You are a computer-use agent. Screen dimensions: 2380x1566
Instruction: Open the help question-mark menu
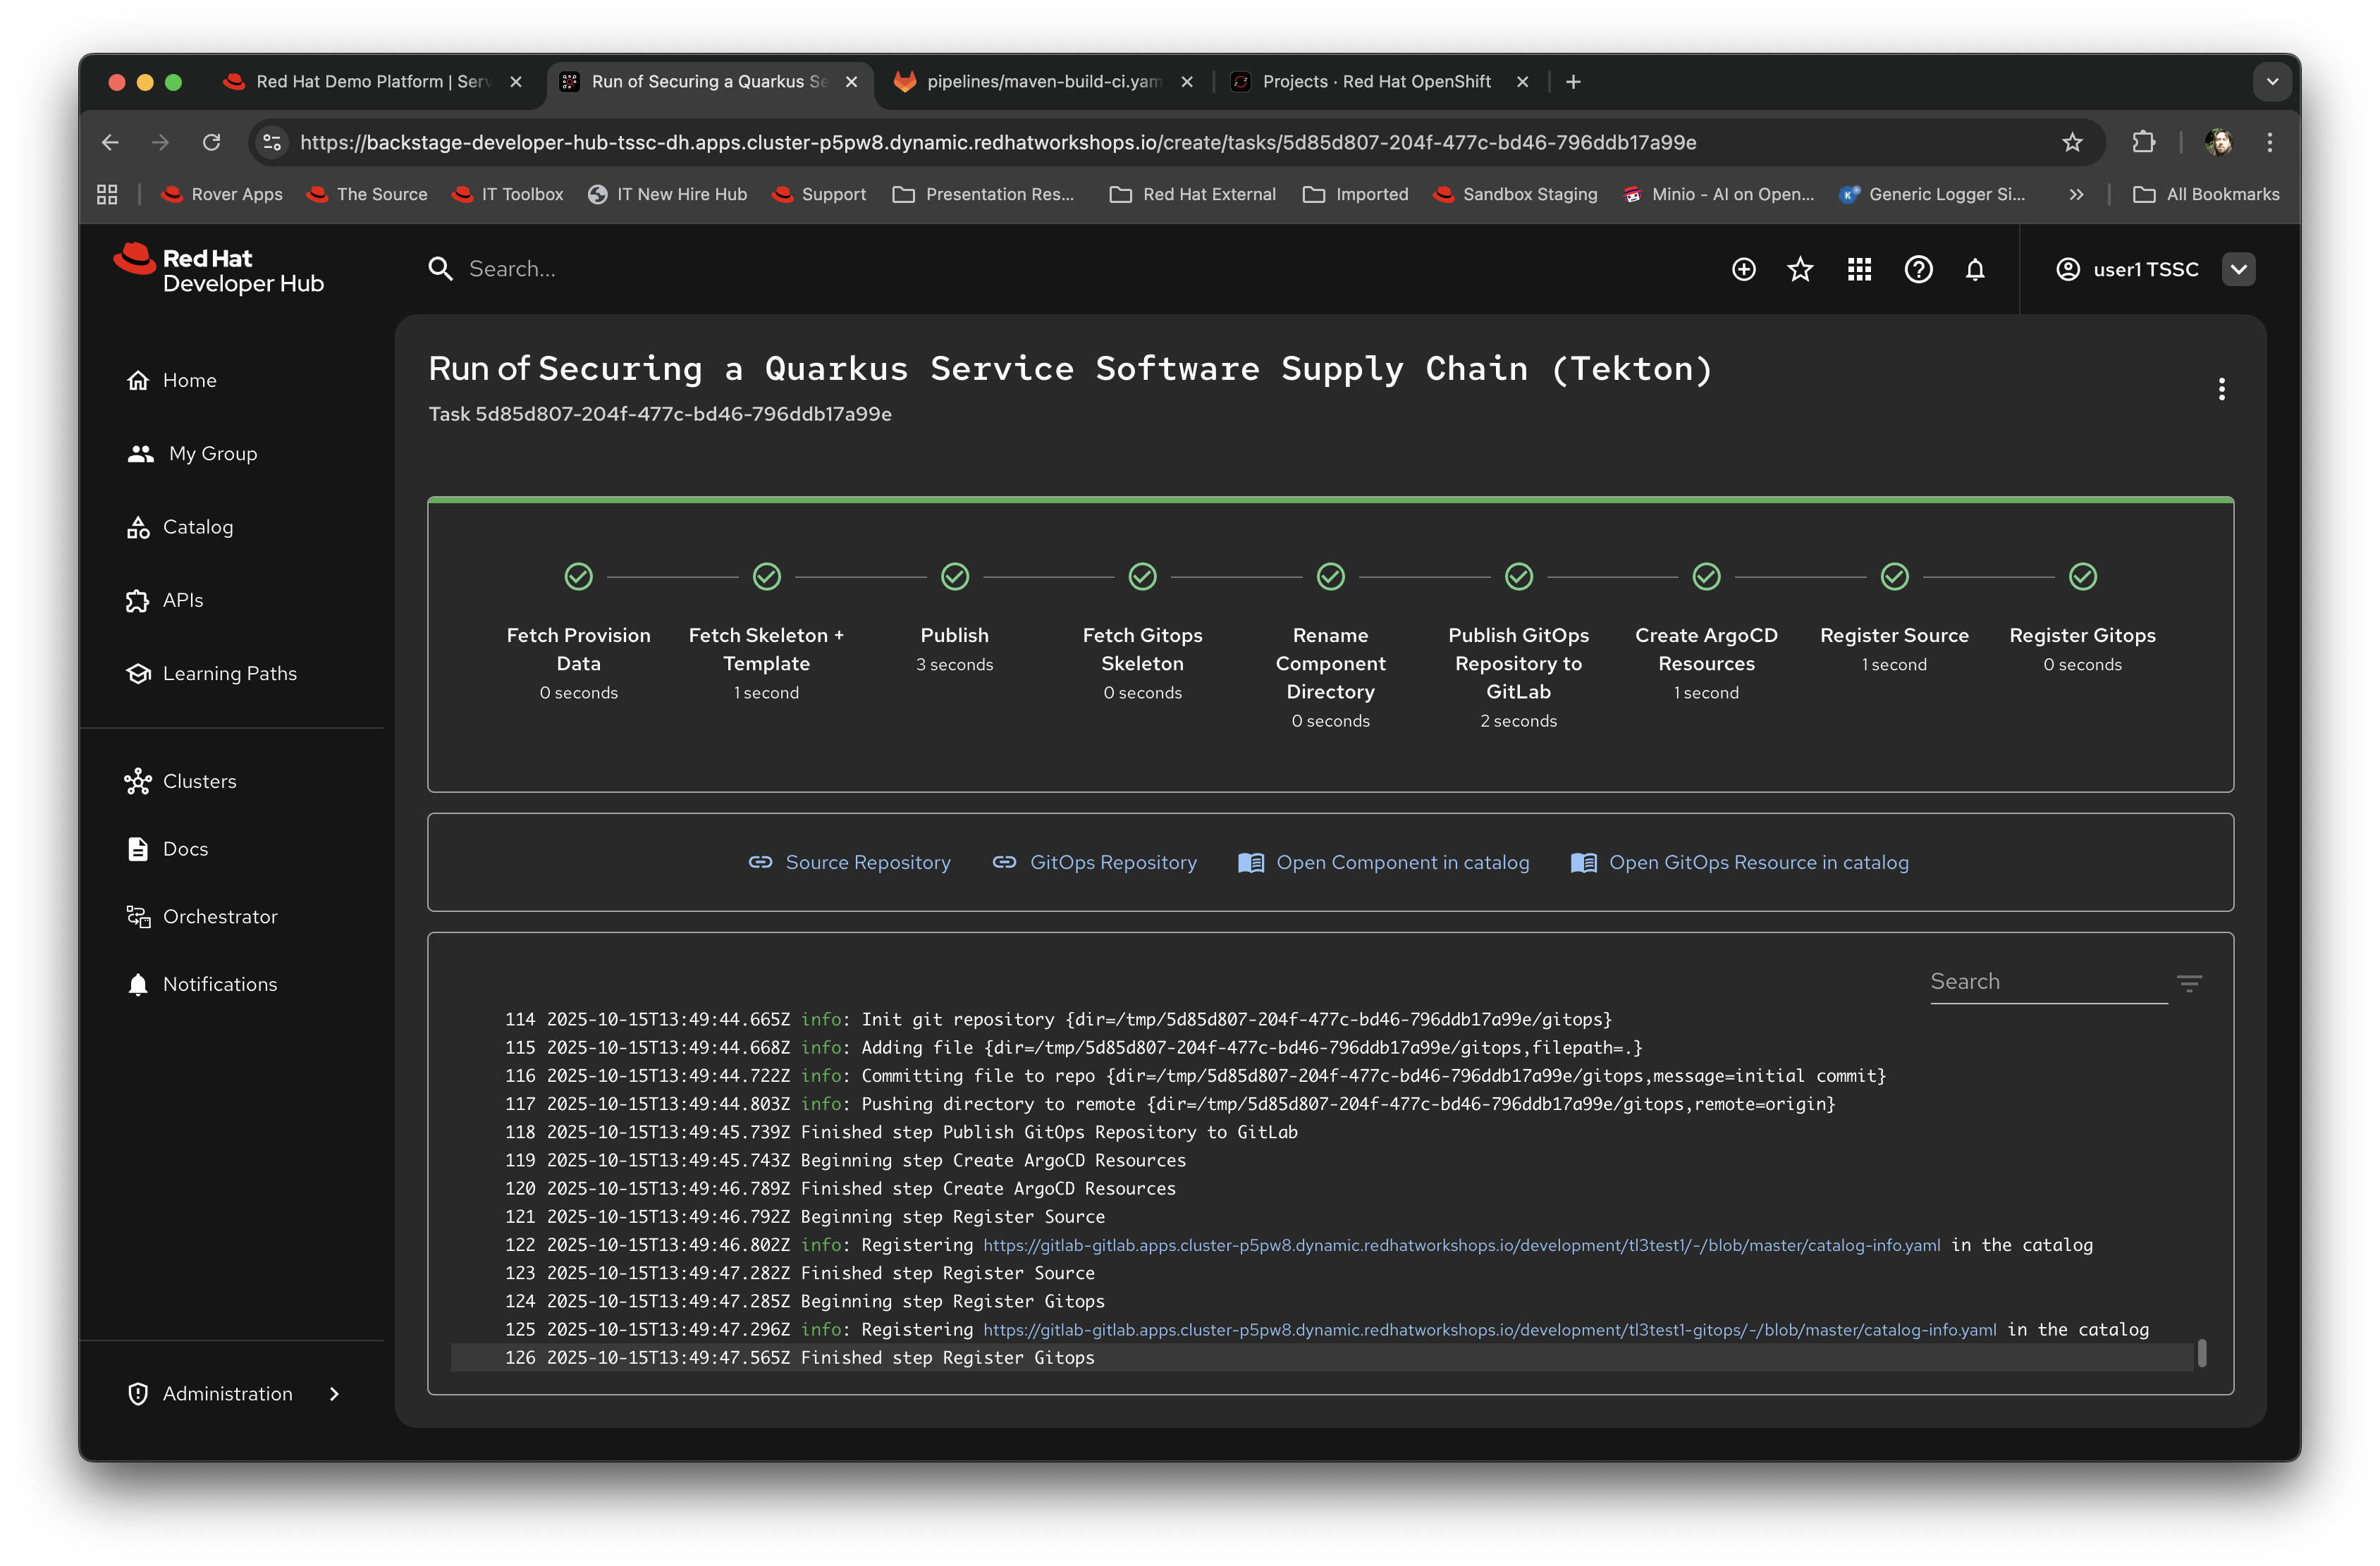coord(1918,269)
